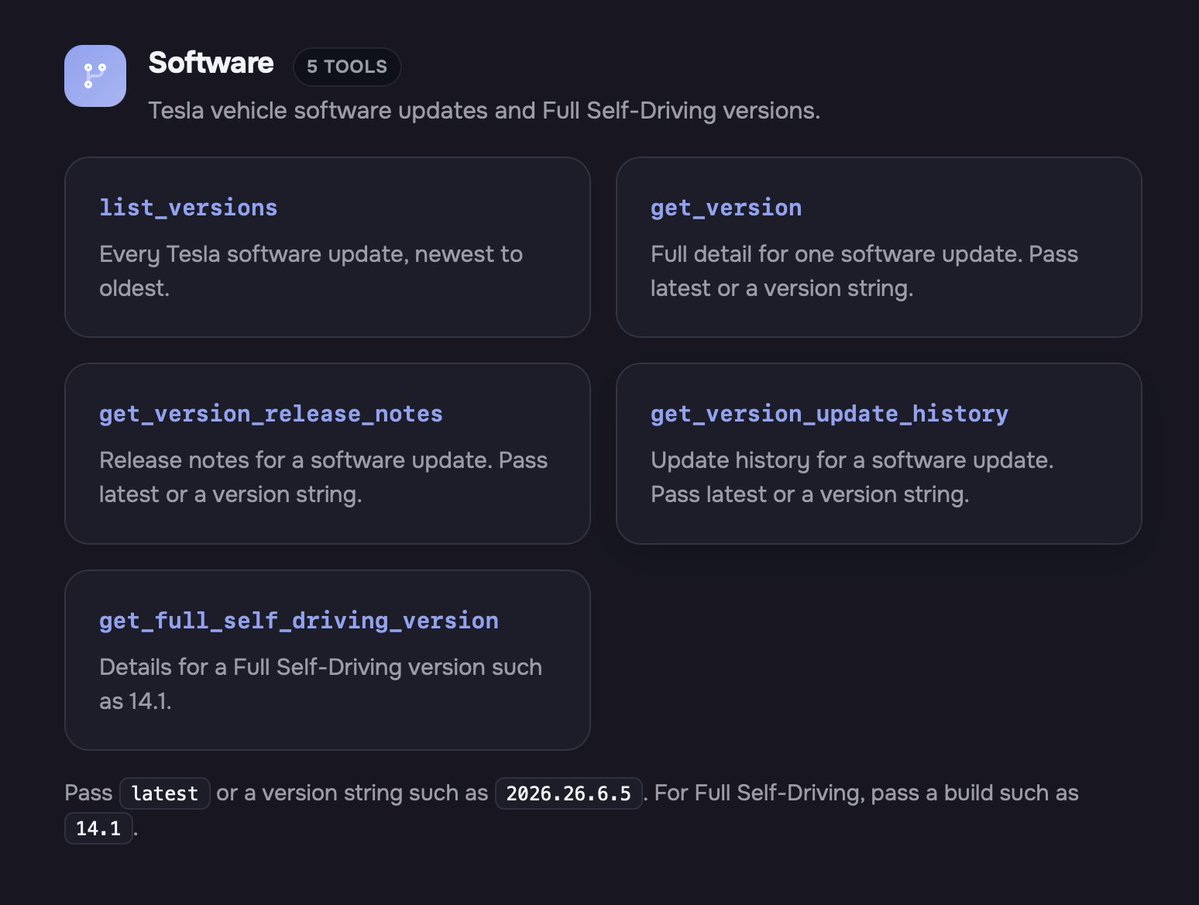The image size is (1199, 905).
Task: Click the description 'Every Tesla software update, newest to oldest.'
Action: [311, 271]
